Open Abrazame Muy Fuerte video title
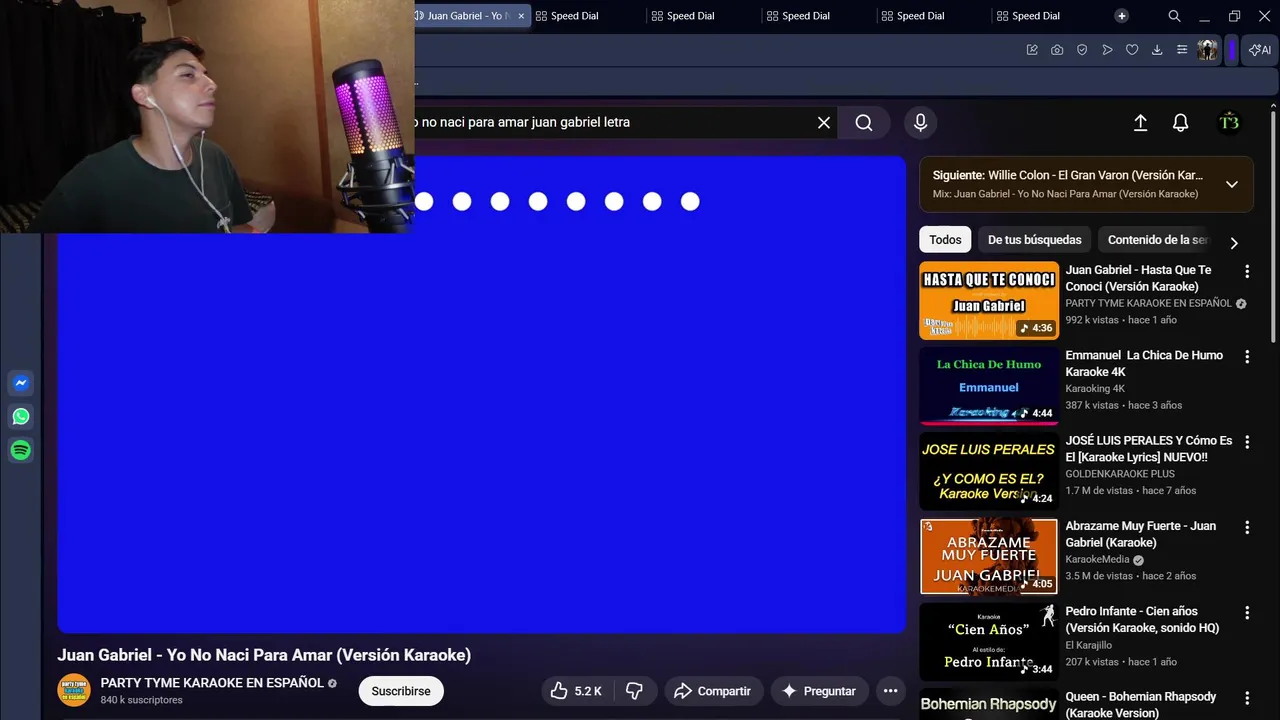Image resolution: width=1280 pixels, height=720 pixels. pos(1141,534)
